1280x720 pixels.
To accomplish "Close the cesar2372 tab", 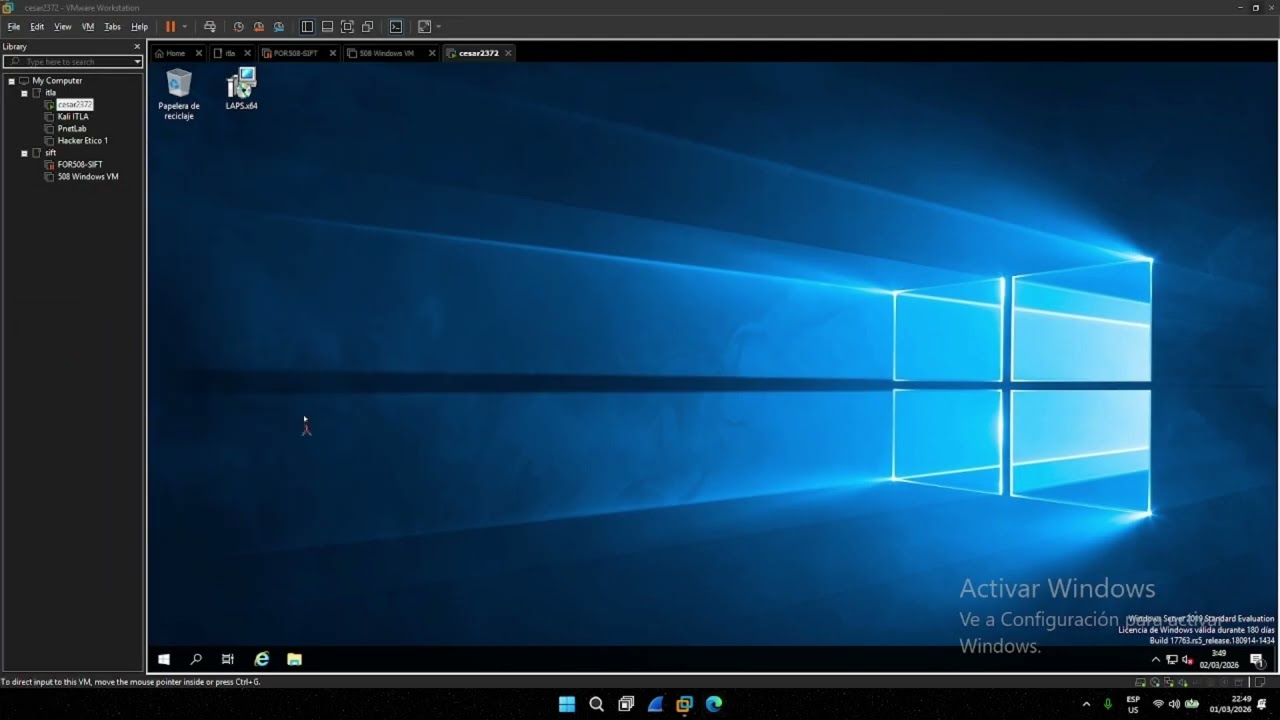I will (508, 53).
